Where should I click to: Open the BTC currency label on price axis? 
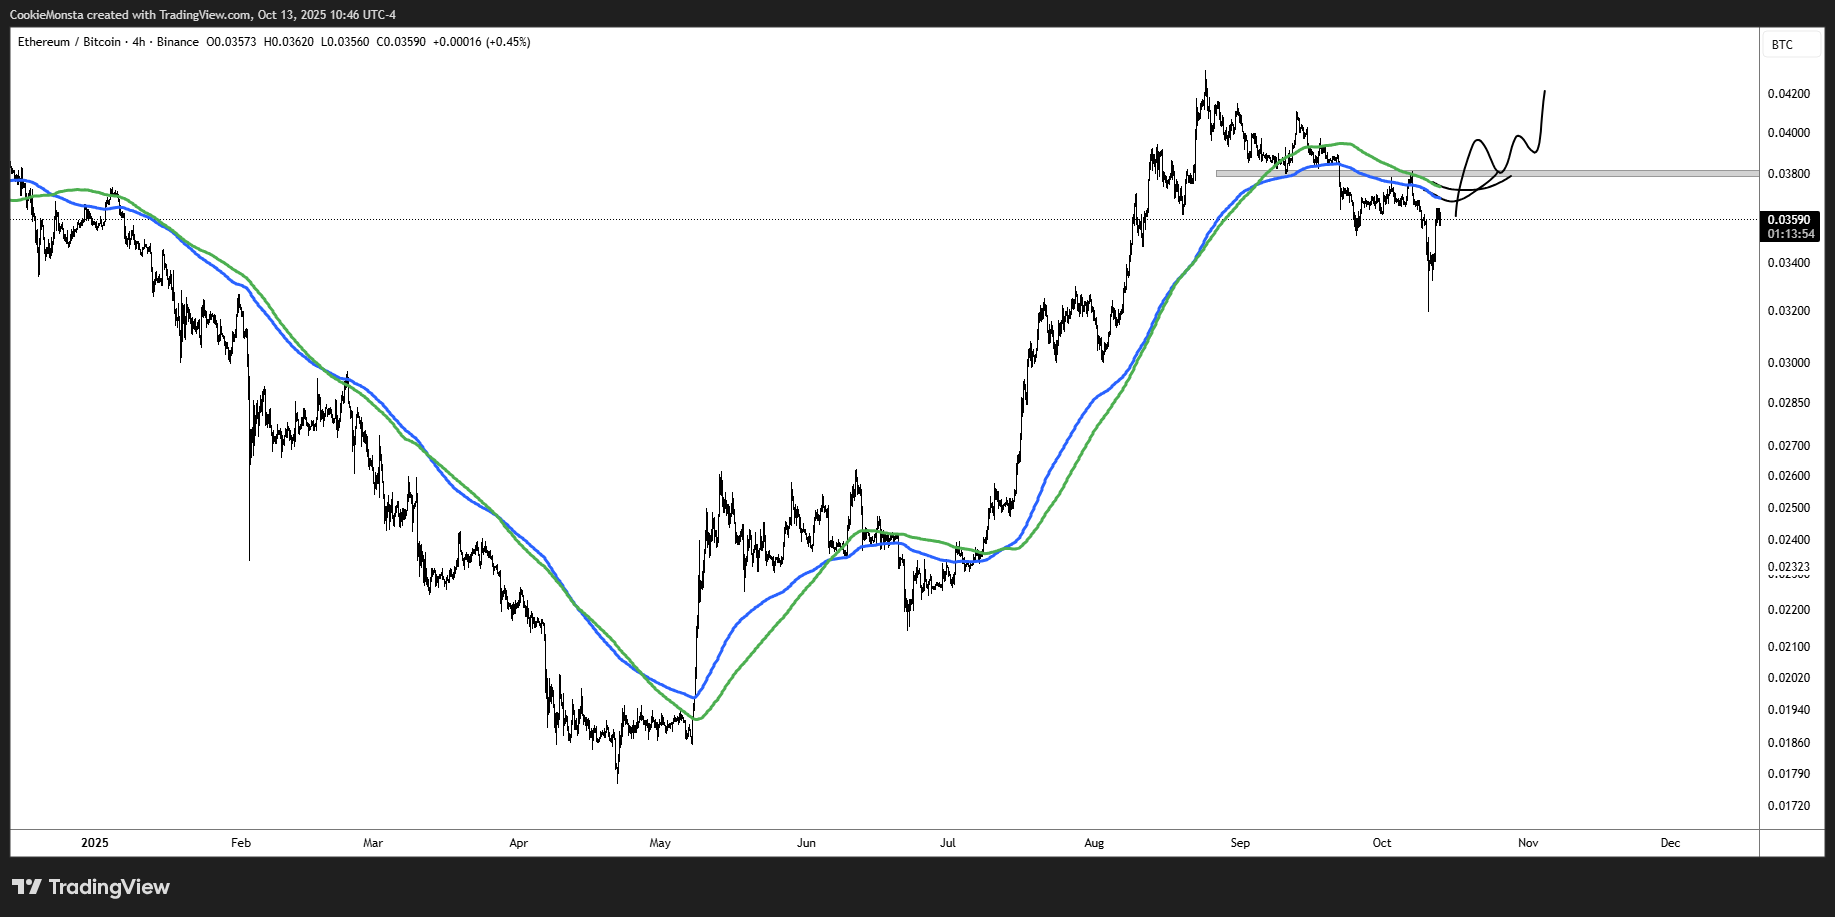click(1782, 45)
